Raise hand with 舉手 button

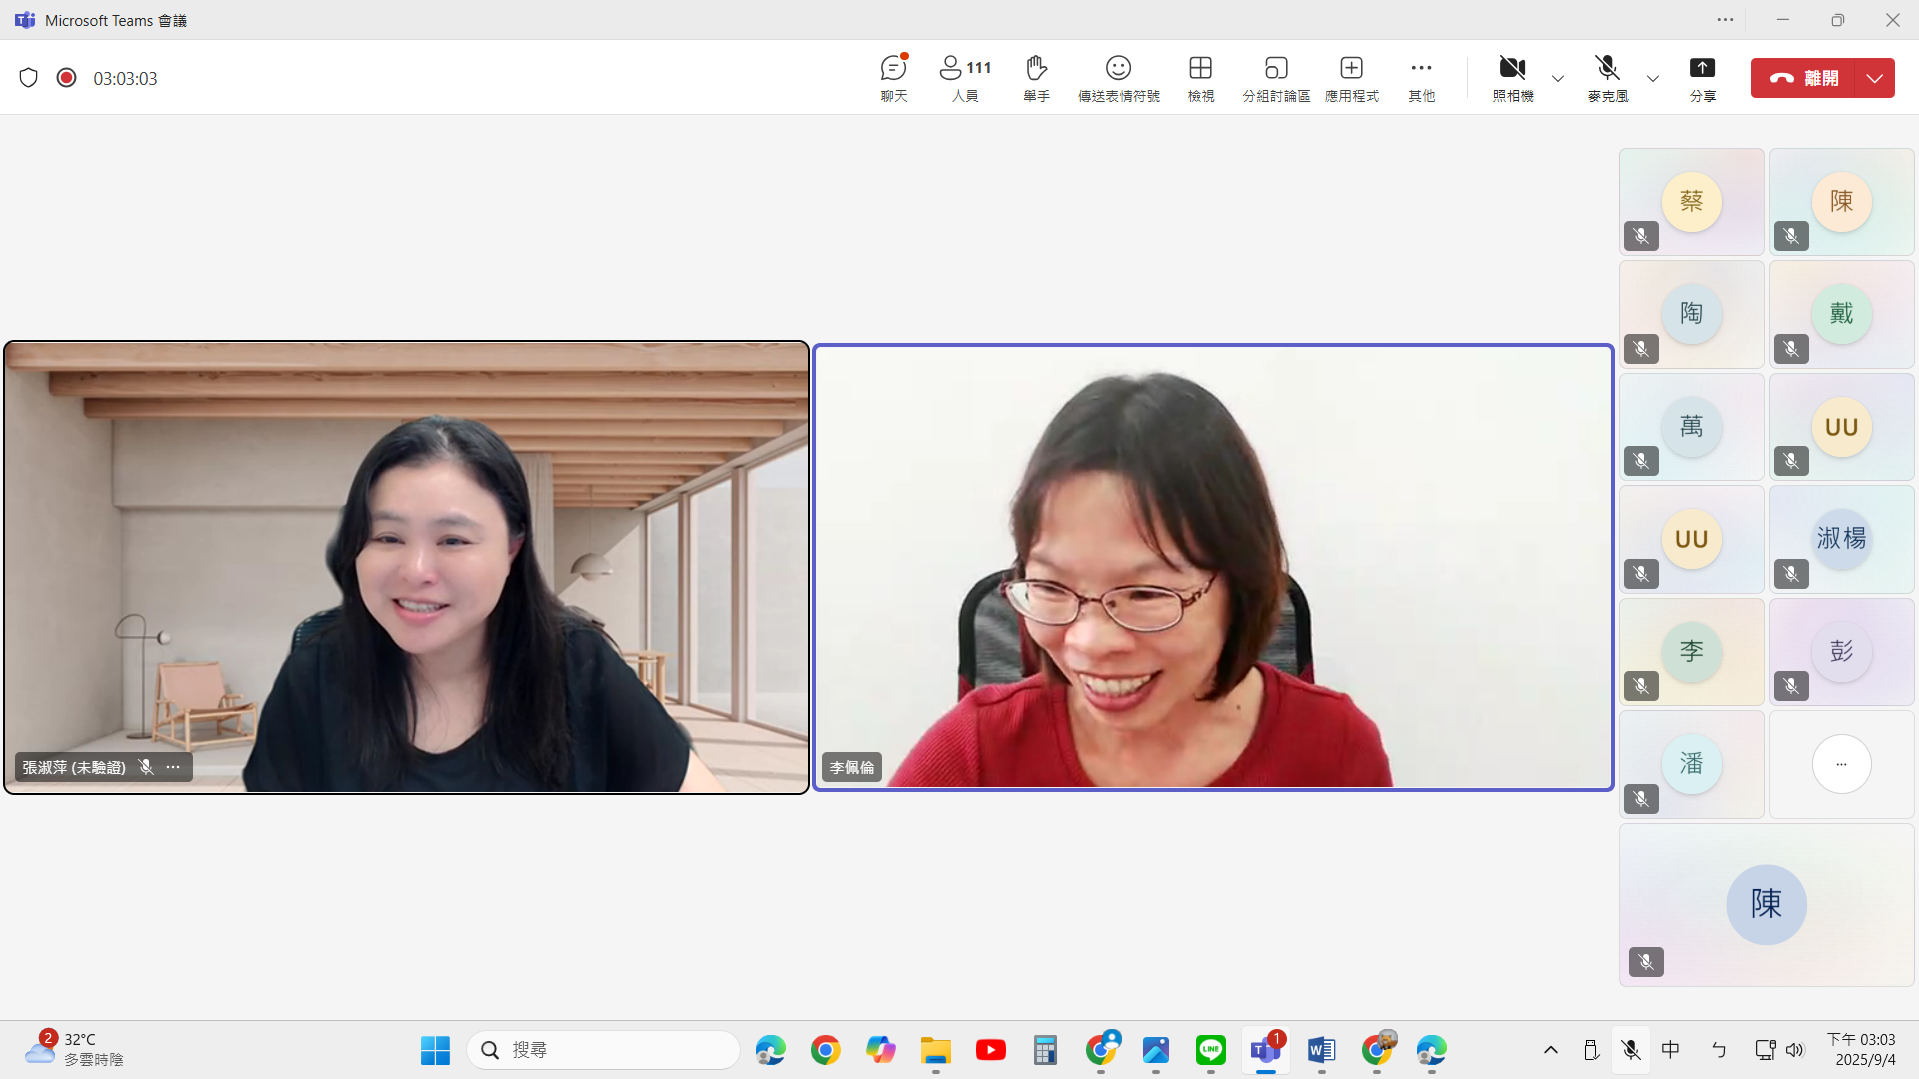point(1036,78)
